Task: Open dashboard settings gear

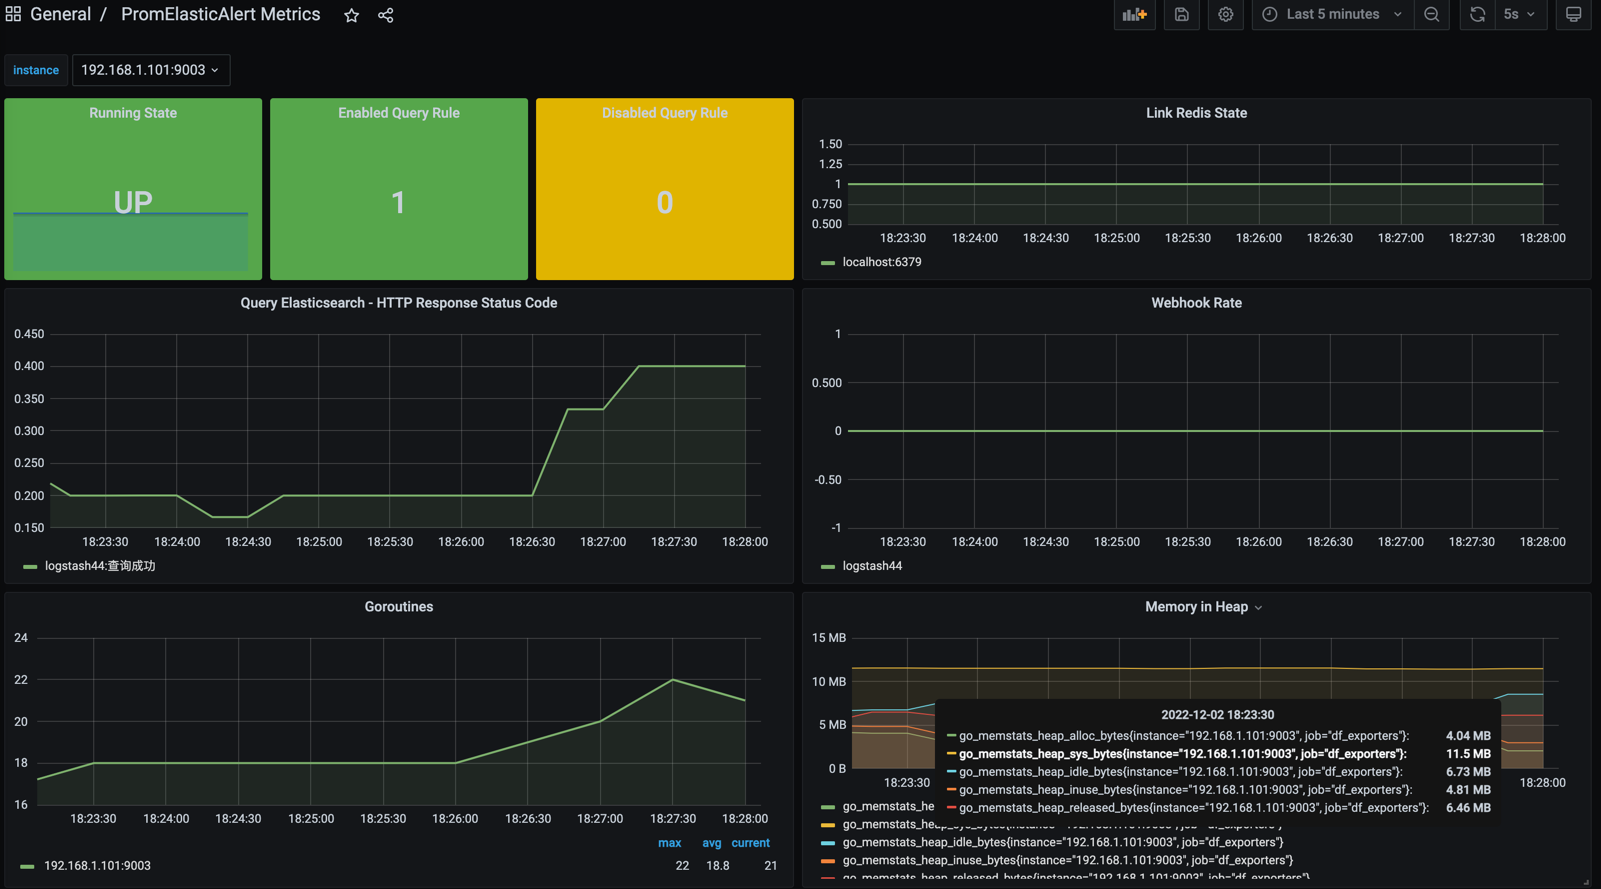Action: point(1225,14)
